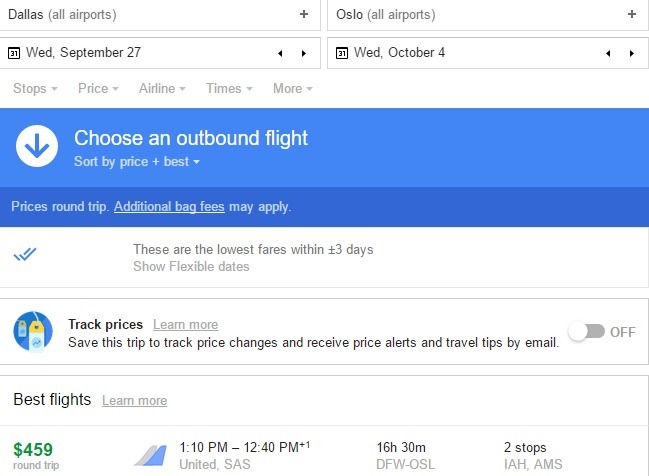This screenshot has height=476, width=649.
Task: Expand the Stops filter dropdown
Action: coord(35,89)
